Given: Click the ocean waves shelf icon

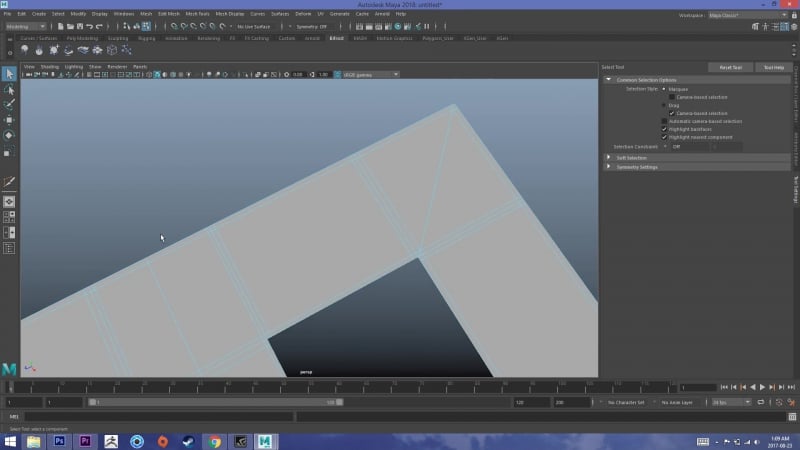Looking at the screenshot, I should click(83, 50).
